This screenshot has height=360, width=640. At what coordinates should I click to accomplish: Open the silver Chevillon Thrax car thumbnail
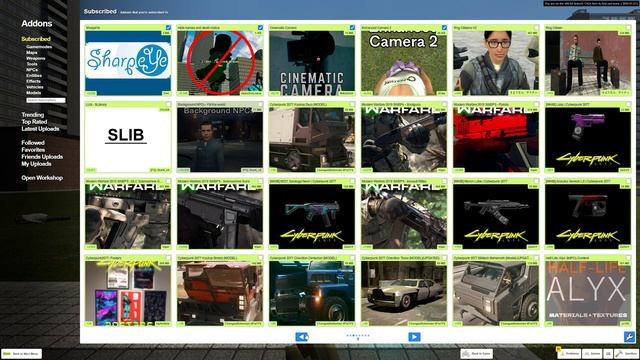pyautogui.click(x=404, y=294)
